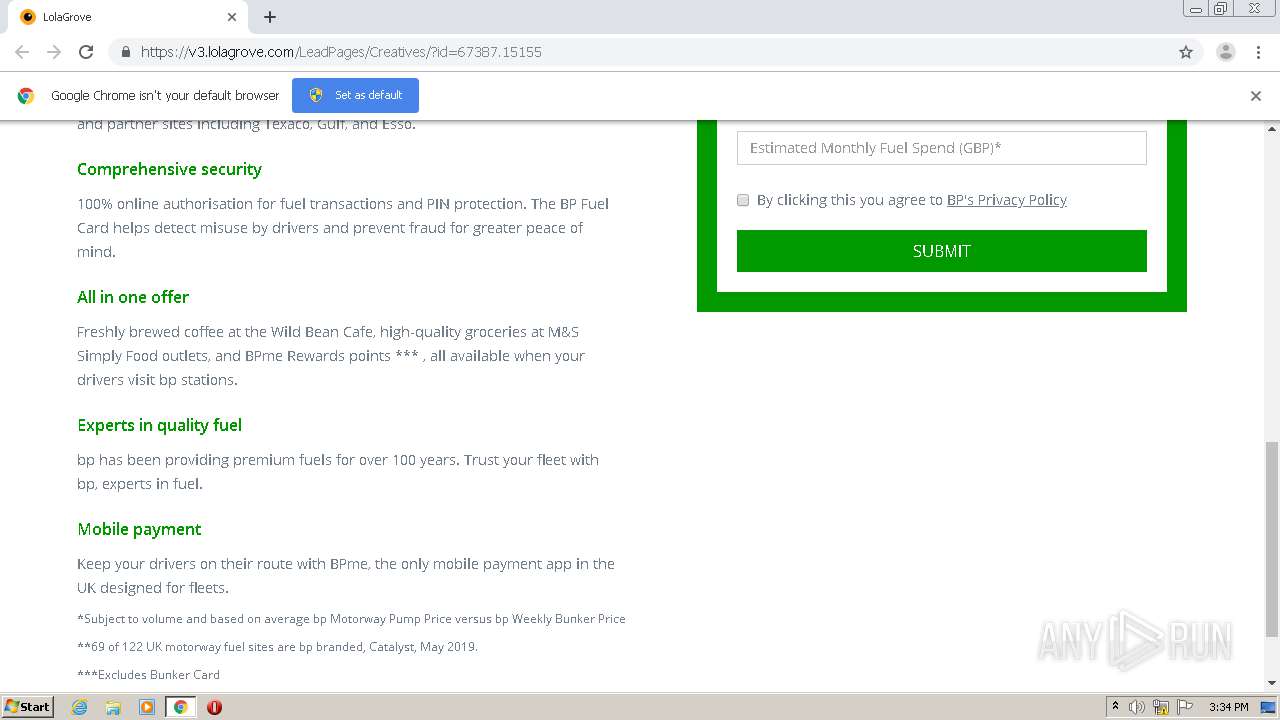Screen dimensions: 1280x720
Task: Click the LolaGrove tab favicon
Action: click(28, 17)
